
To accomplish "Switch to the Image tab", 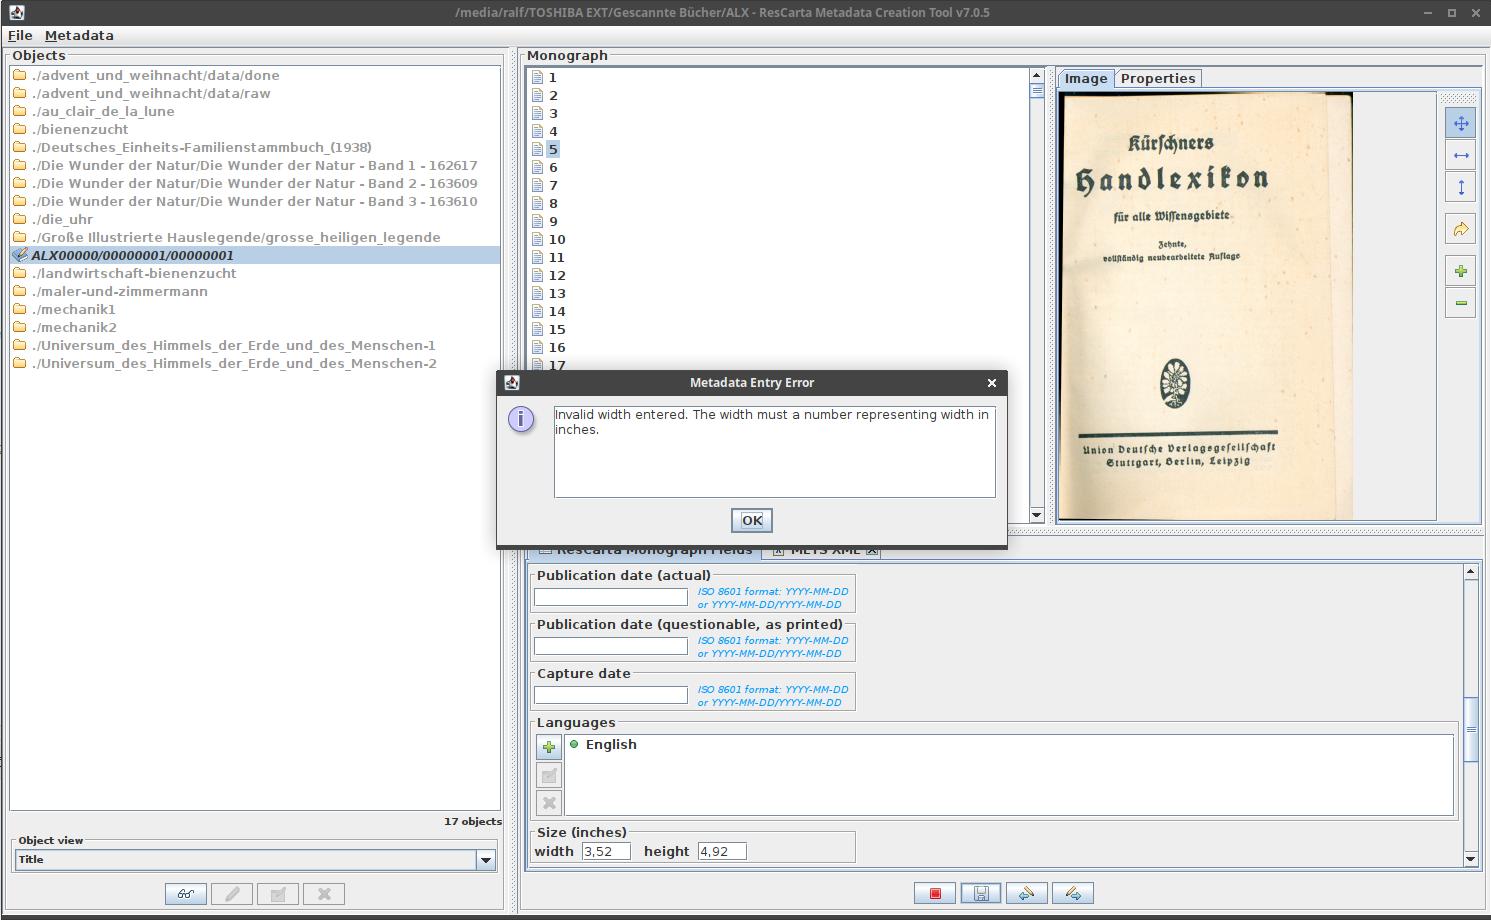I will (1086, 78).
